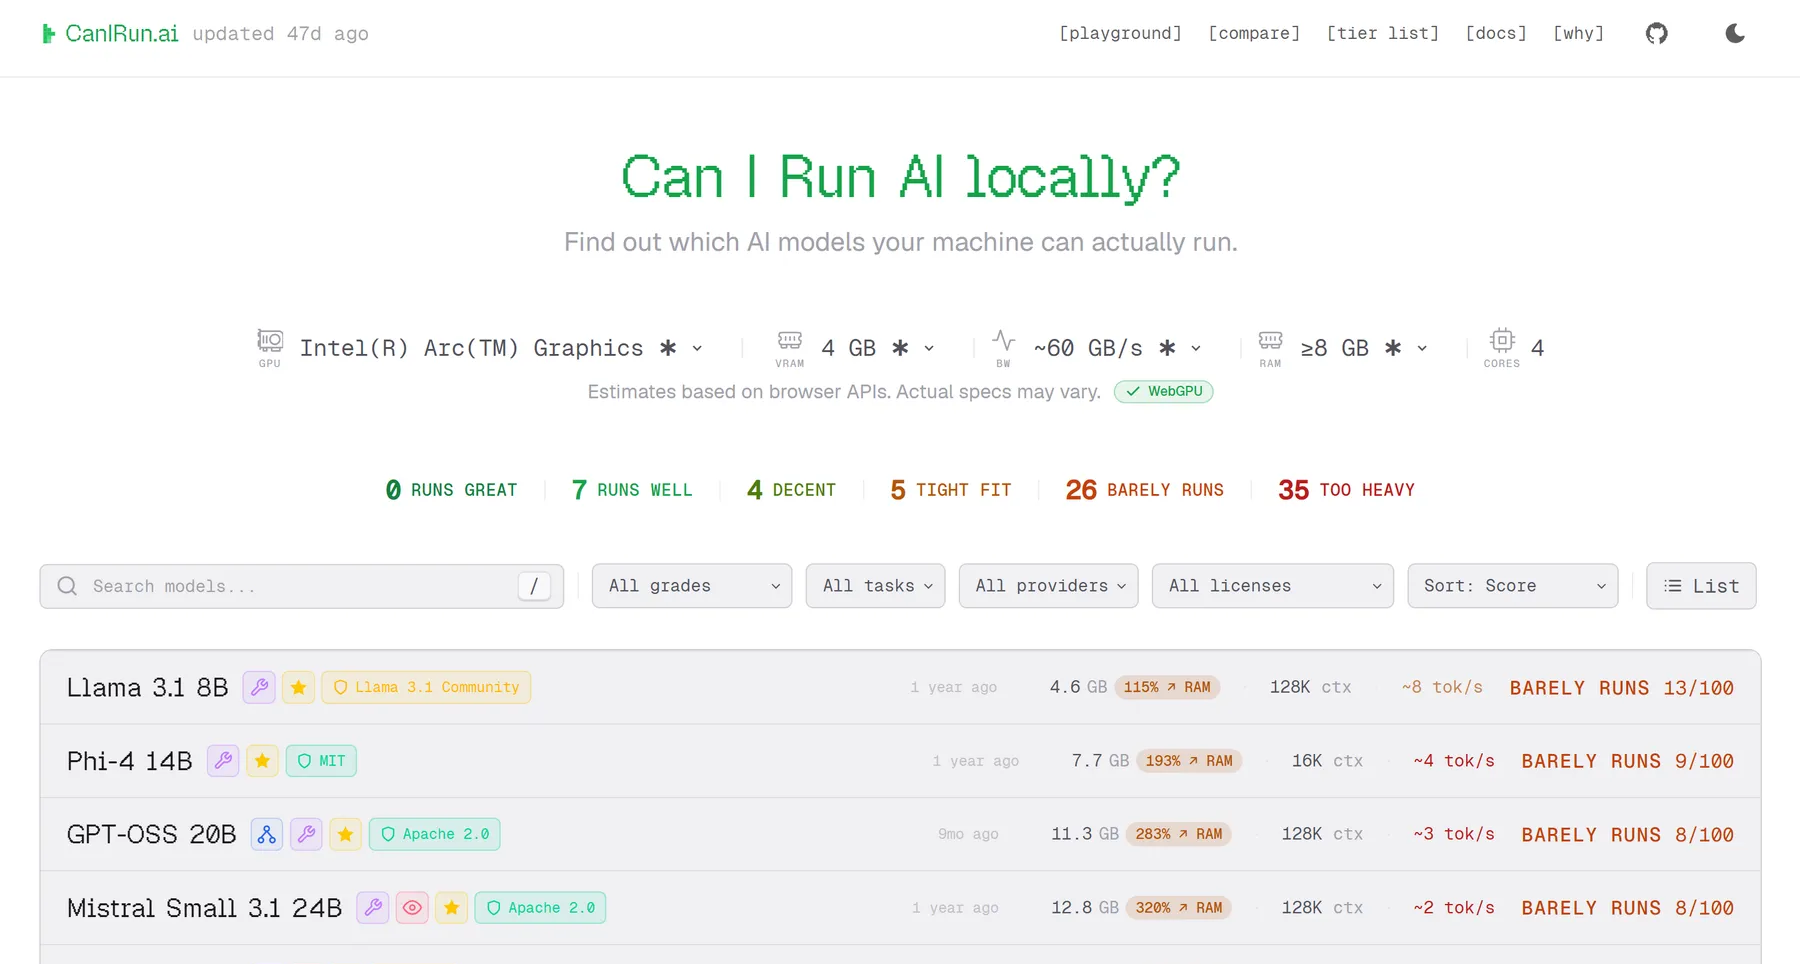Toggle dark mode moon icon
This screenshot has height=964, width=1800.
click(x=1735, y=33)
